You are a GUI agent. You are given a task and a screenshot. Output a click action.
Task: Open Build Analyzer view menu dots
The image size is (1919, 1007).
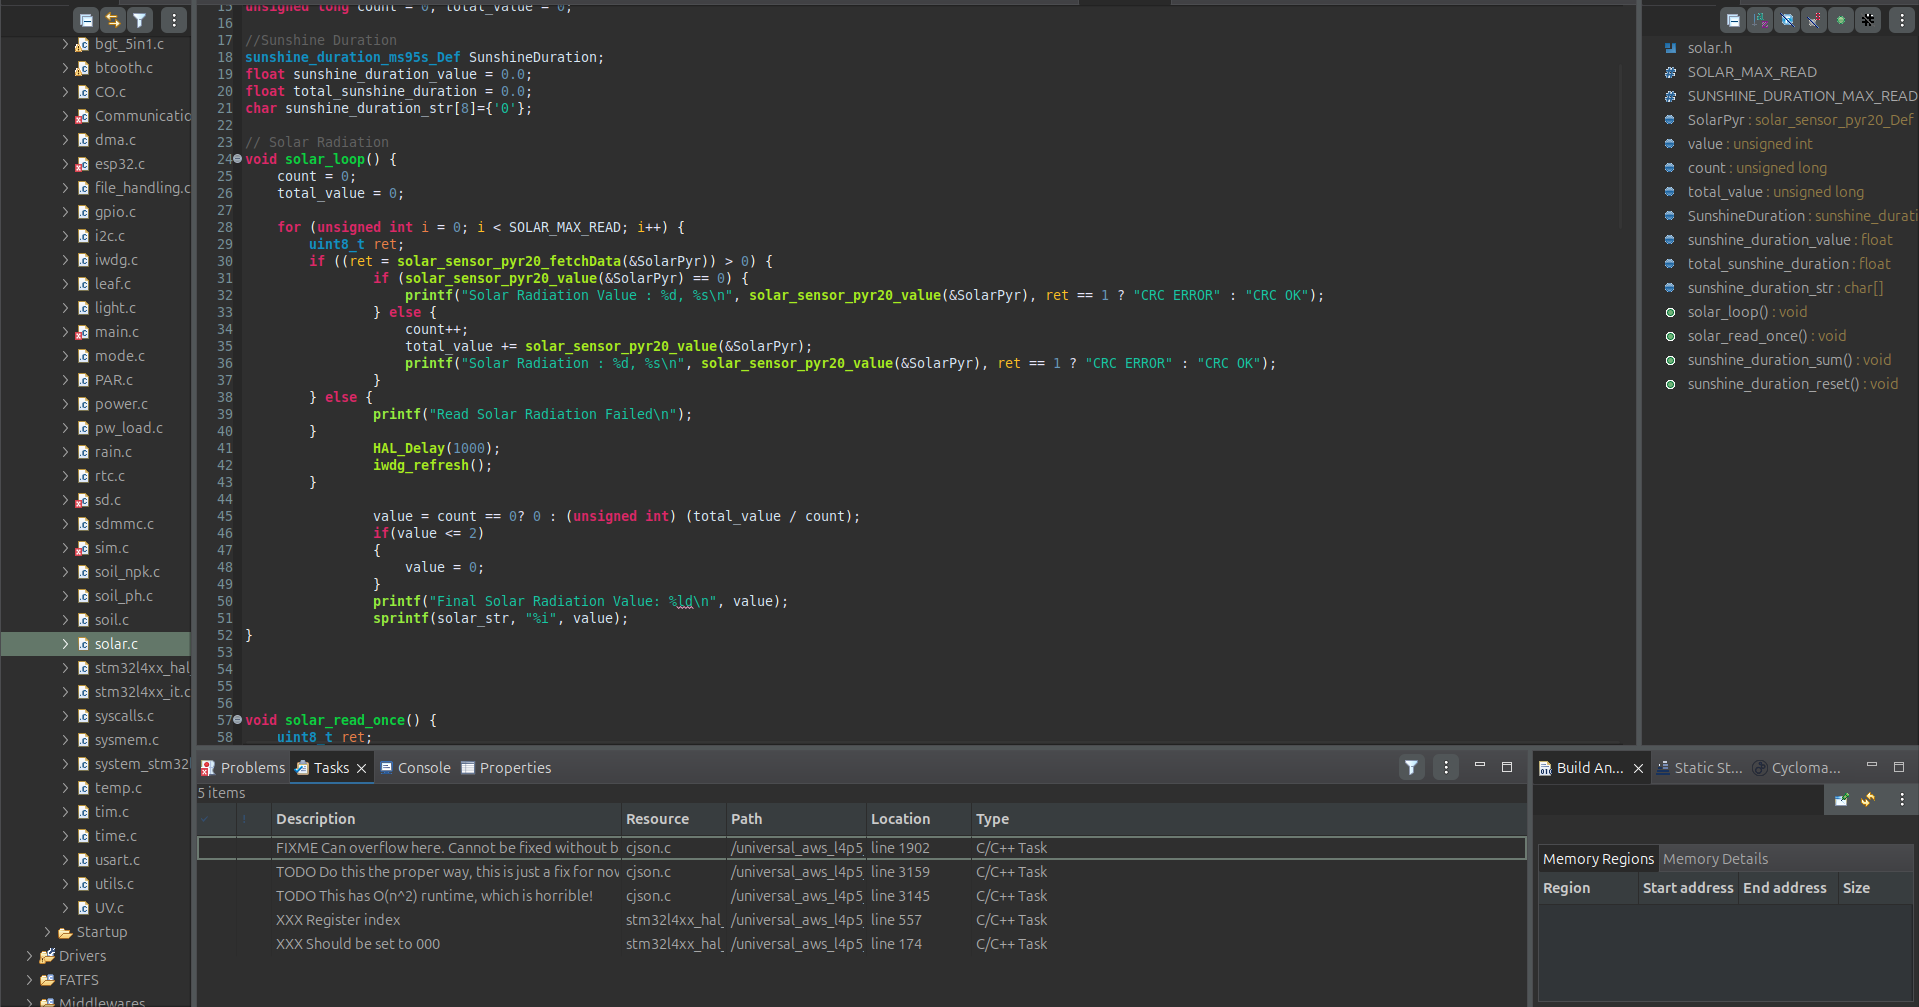[1902, 799]
